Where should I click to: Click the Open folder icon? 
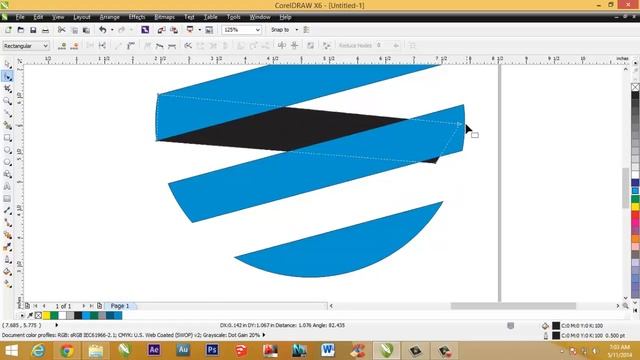point(20,30)
